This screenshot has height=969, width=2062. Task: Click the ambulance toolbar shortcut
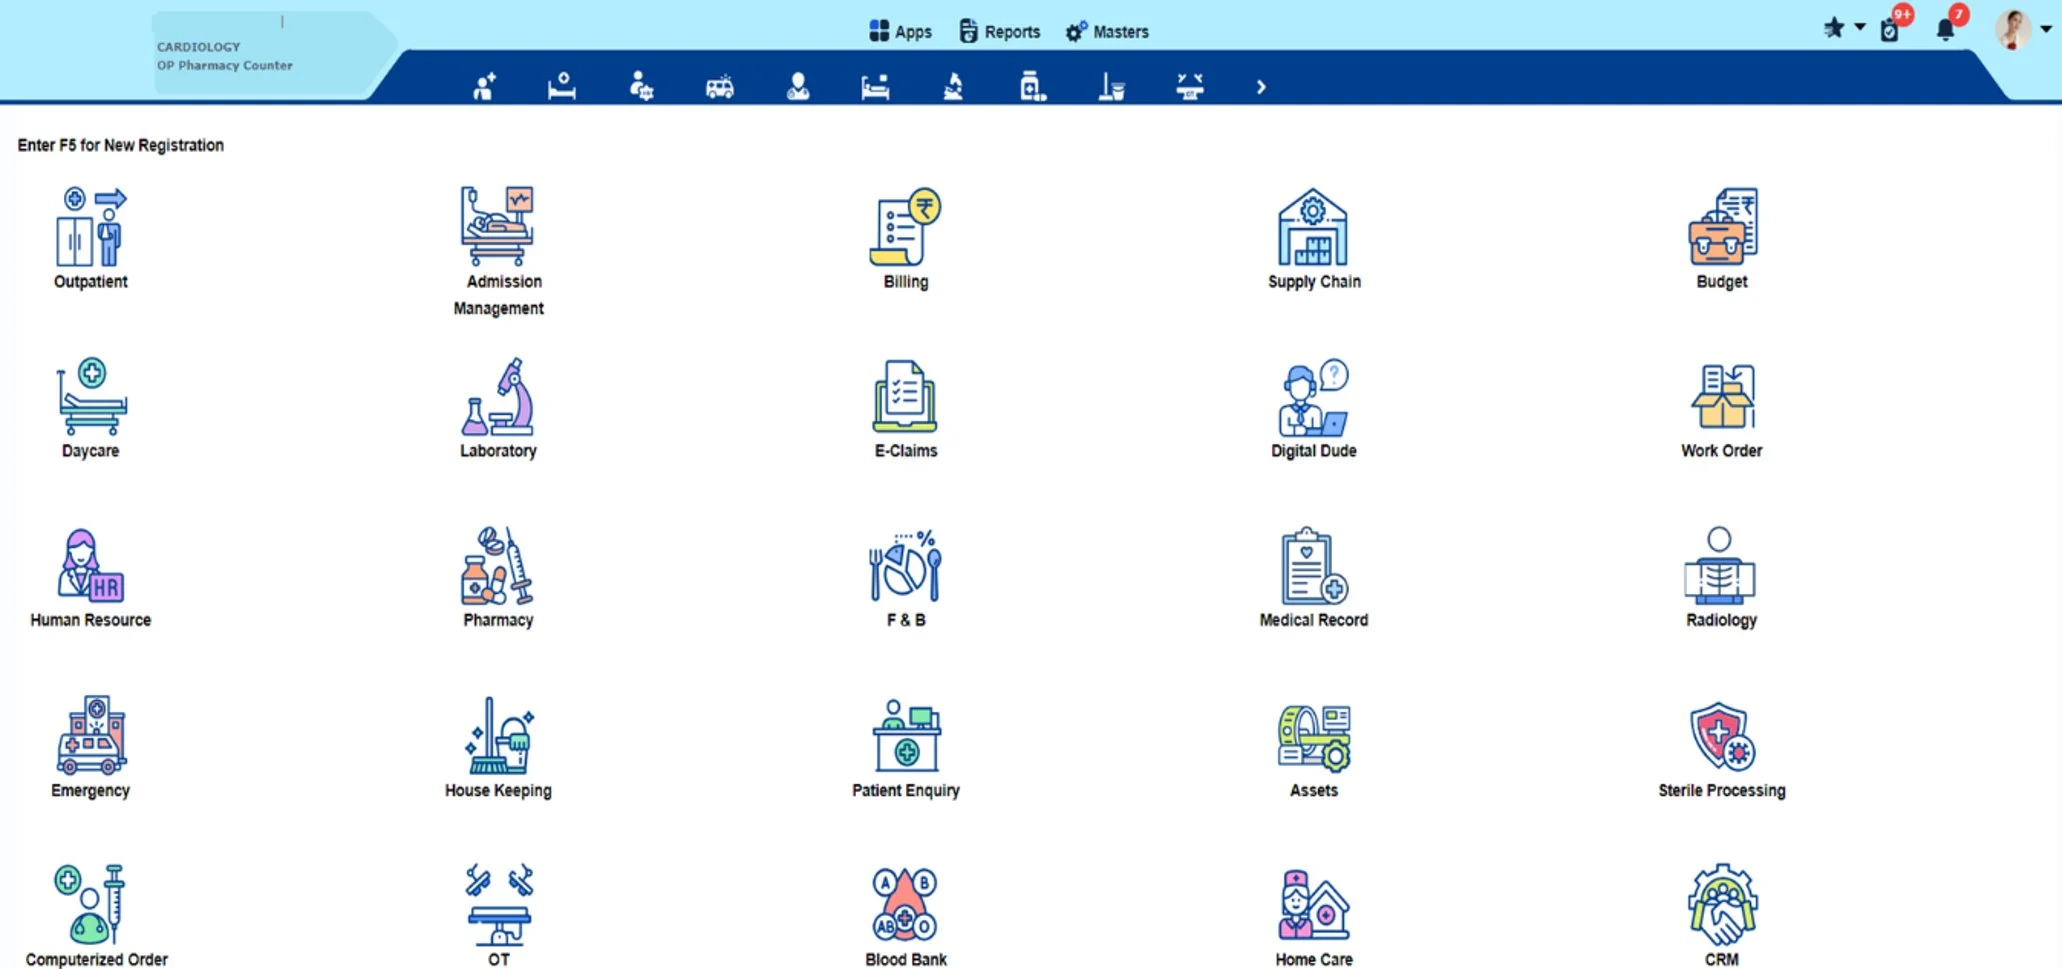[x=719, y=87]
